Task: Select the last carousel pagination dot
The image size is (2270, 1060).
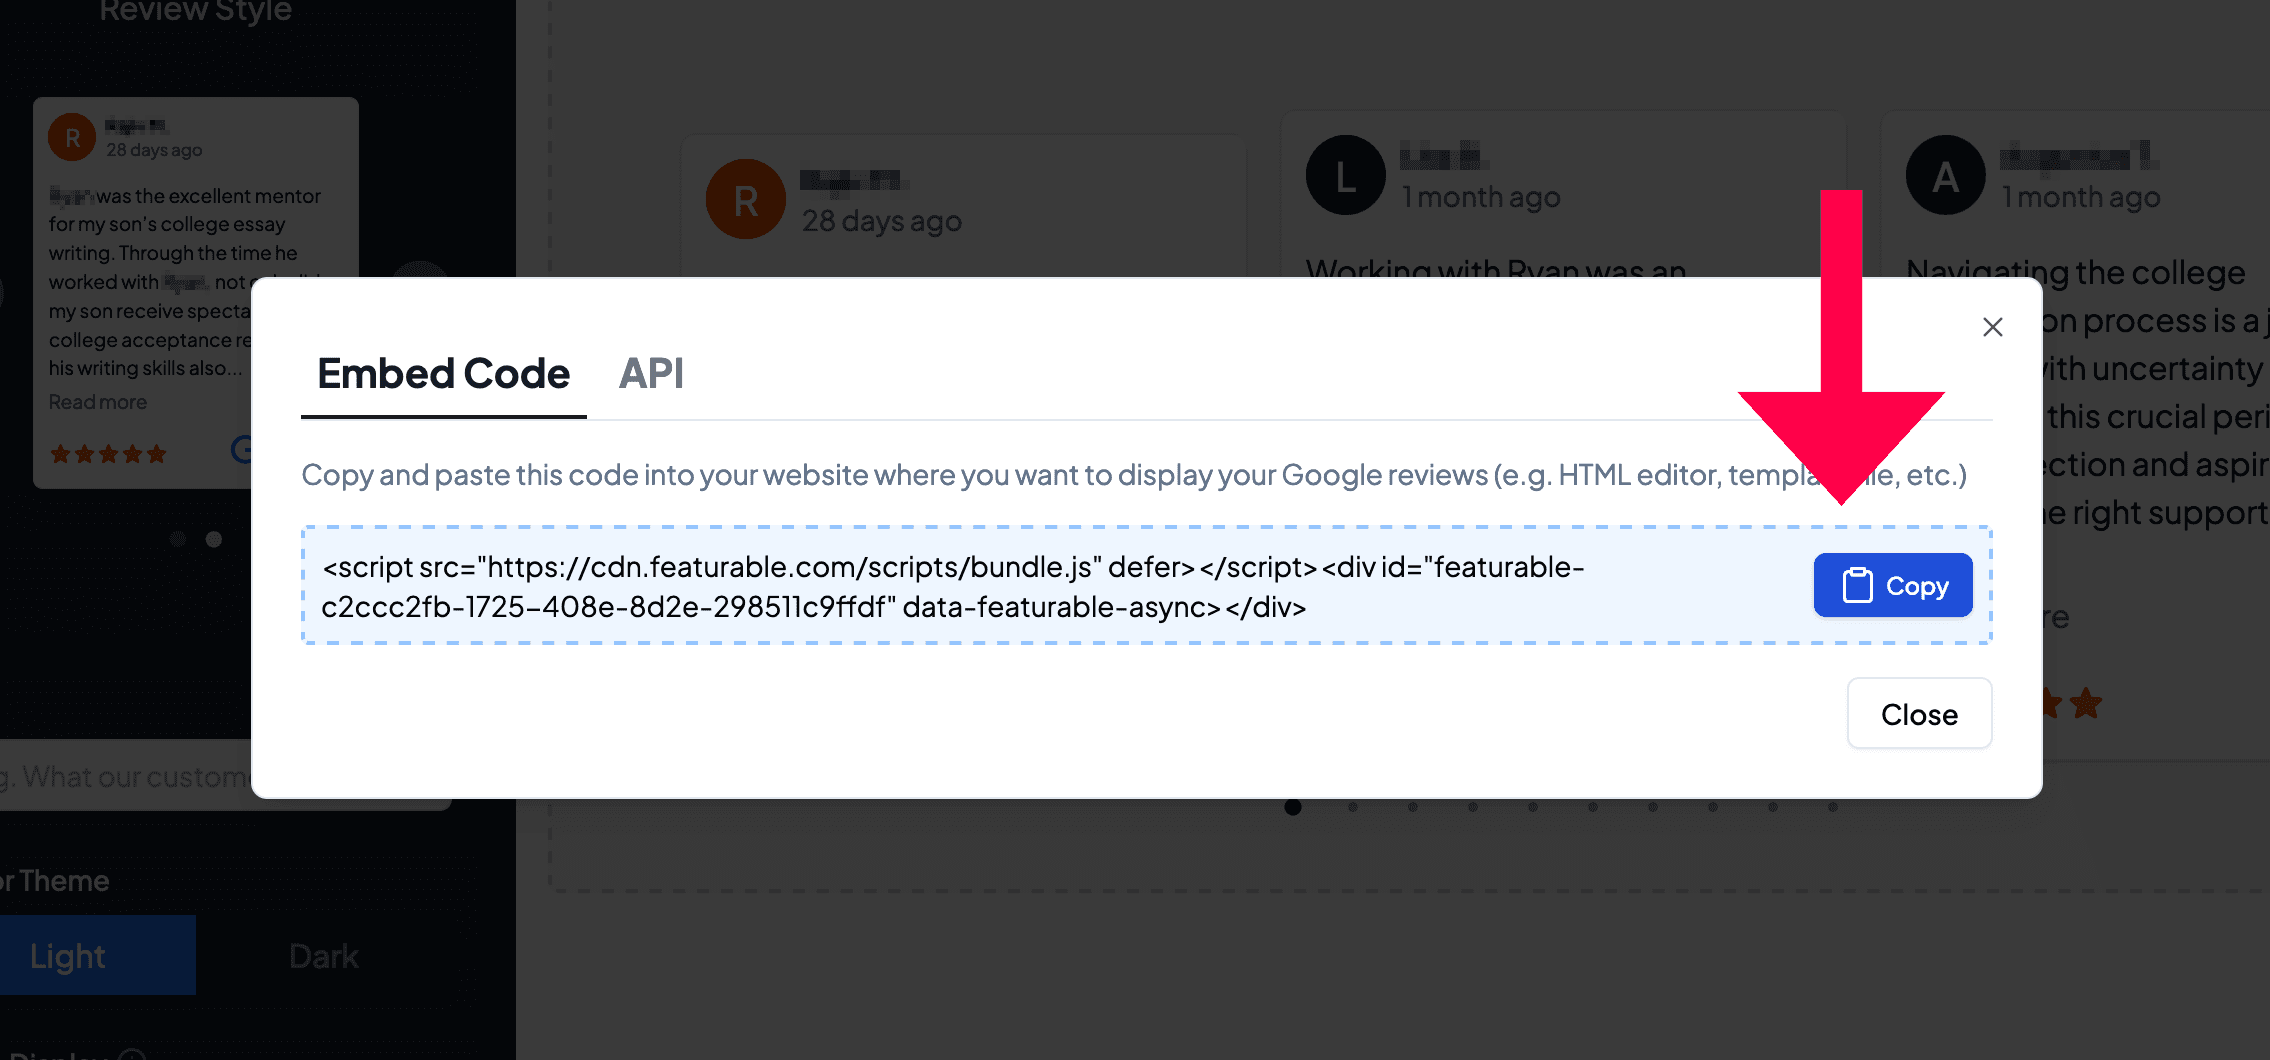Action: (x=1833, y=807)
